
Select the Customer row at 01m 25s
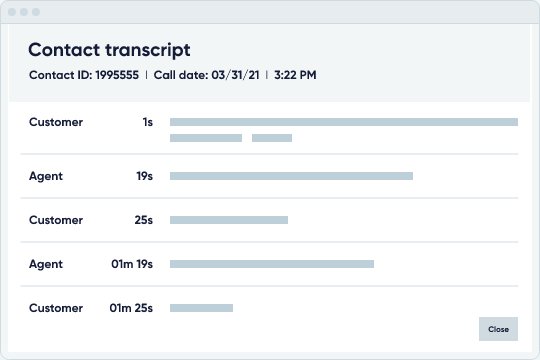tap(269, 308)
